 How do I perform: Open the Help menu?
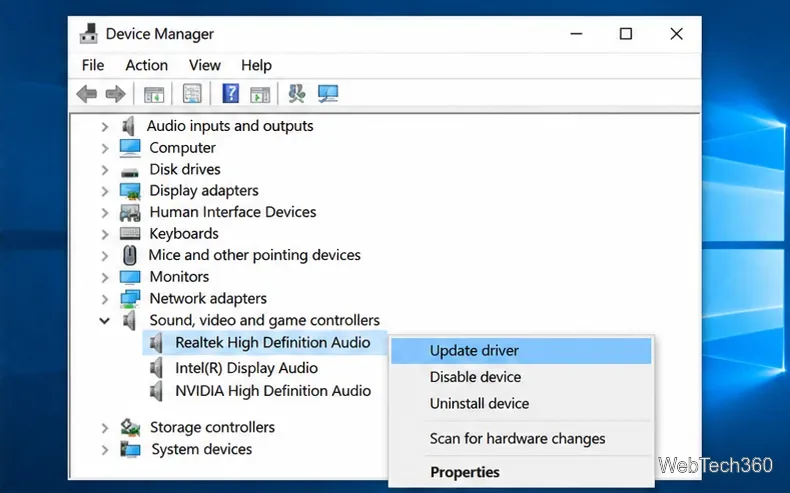point(256,65)
